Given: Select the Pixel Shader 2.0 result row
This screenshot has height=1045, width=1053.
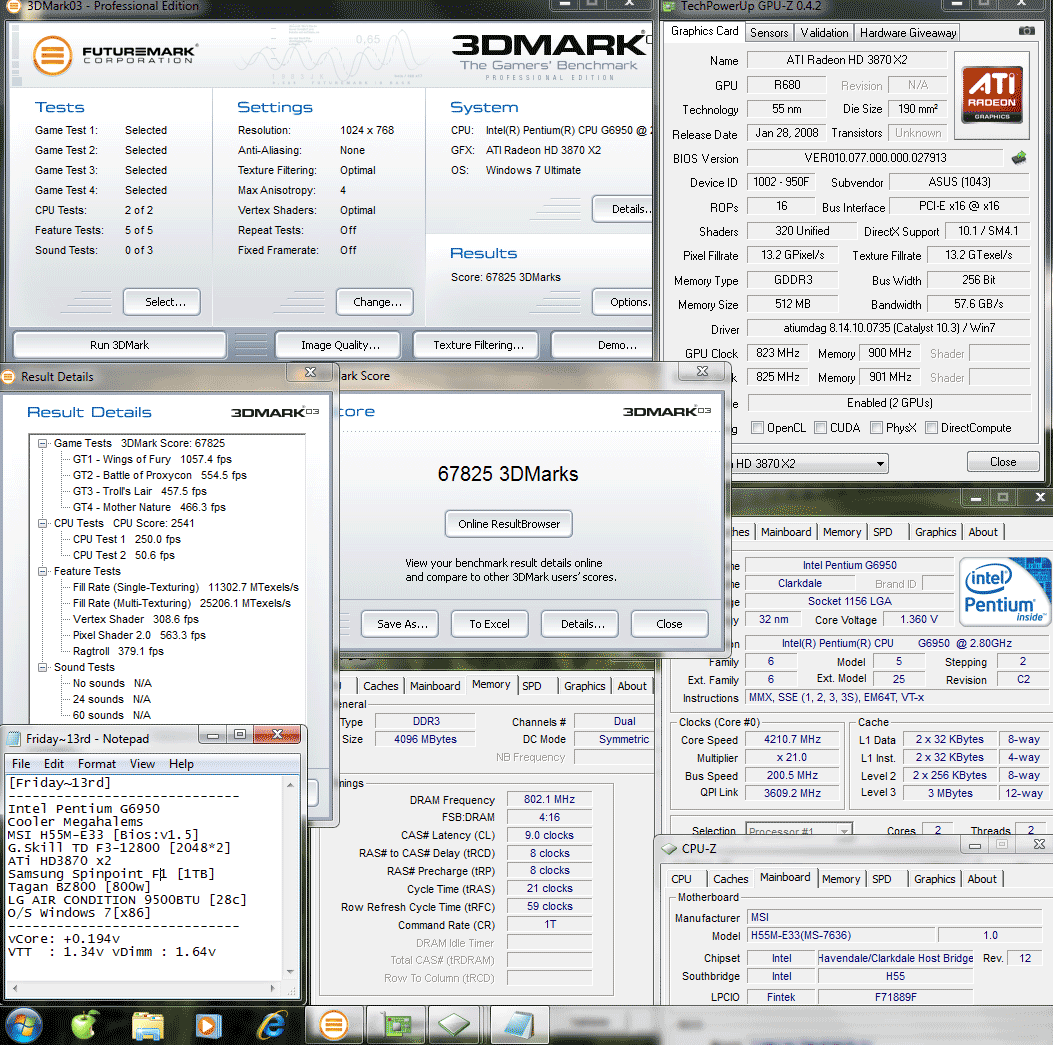Looking at the screenshot, I should click(x=139, y=635).
